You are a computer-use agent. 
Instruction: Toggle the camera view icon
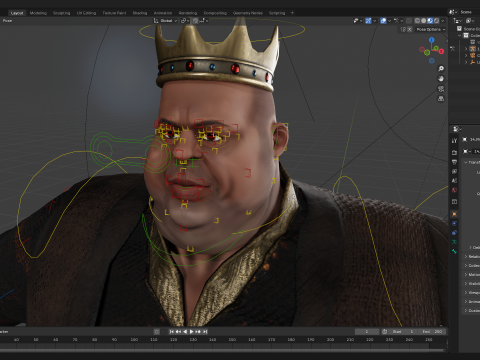pyautogui.click(x=441, y=89)
